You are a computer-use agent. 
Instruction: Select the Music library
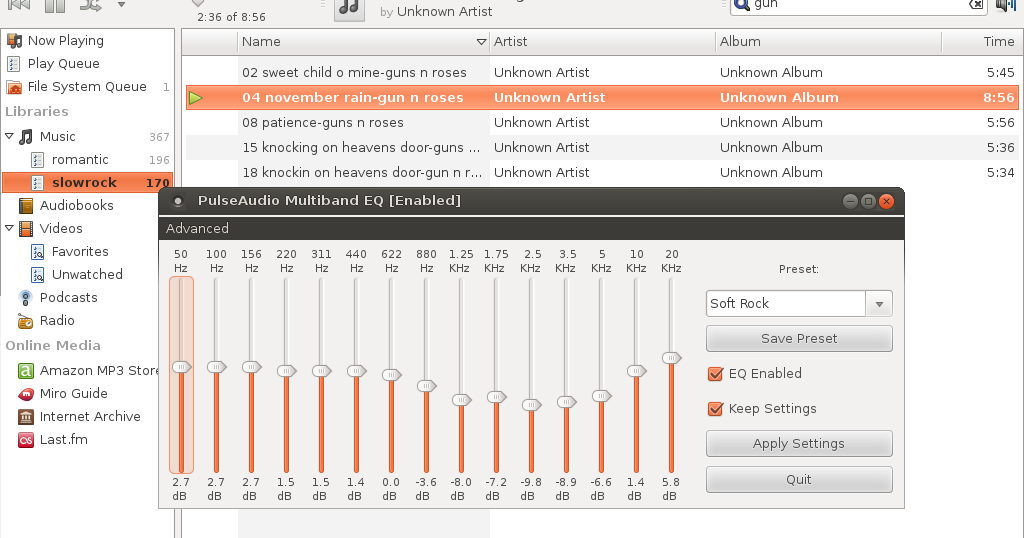click(57, 136)
